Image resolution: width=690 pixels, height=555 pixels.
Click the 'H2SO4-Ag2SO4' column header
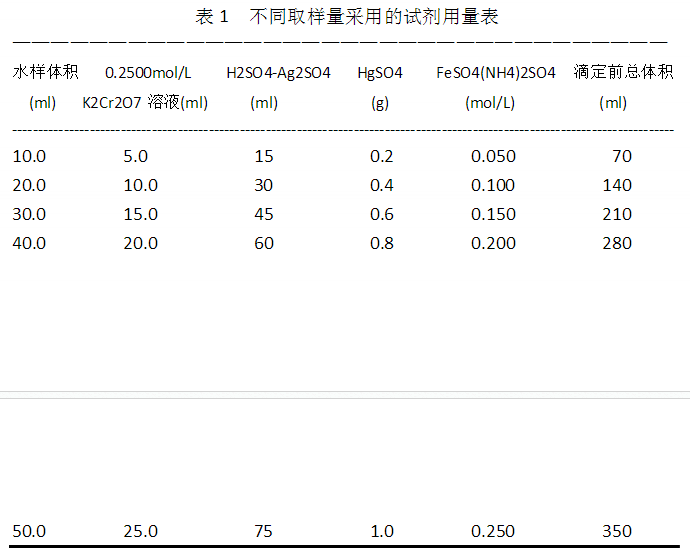[x=278, y=73]
